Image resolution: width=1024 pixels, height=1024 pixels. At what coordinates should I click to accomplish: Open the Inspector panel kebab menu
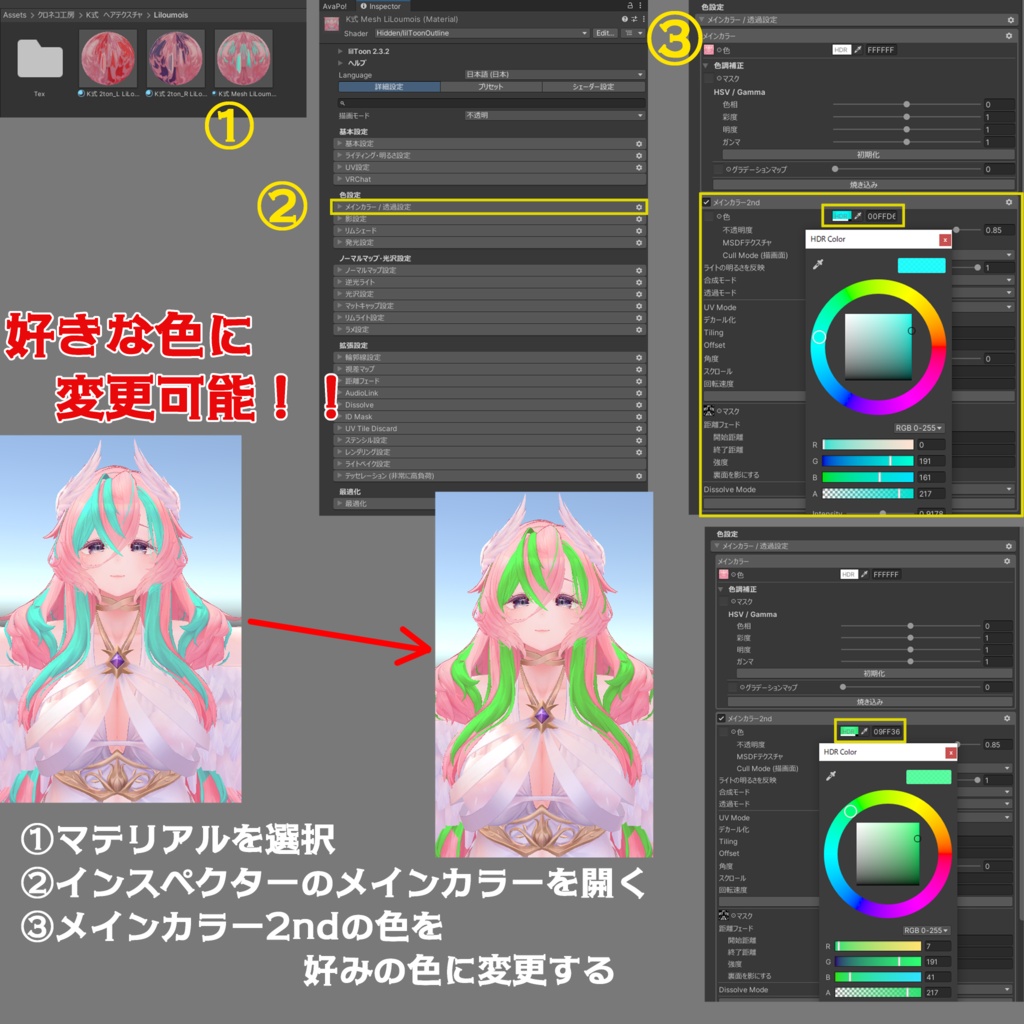pyautogui.click(x=640, y=5)
